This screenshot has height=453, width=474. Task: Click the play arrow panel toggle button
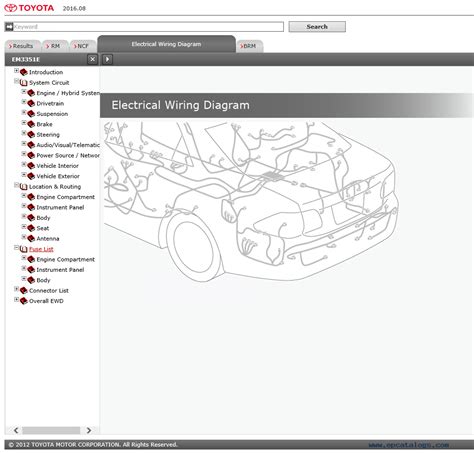[107, 59]
